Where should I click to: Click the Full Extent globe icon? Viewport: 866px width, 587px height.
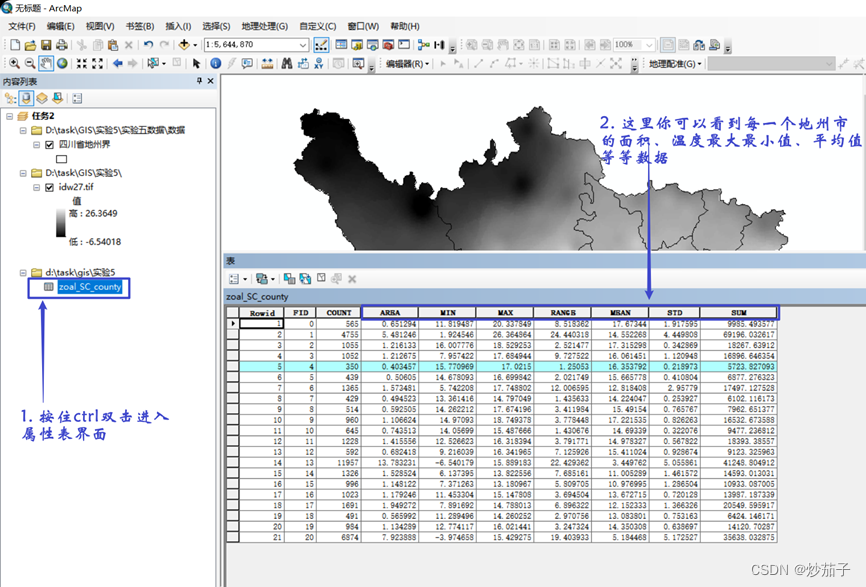pyautogui.click(x=62, y=64)
